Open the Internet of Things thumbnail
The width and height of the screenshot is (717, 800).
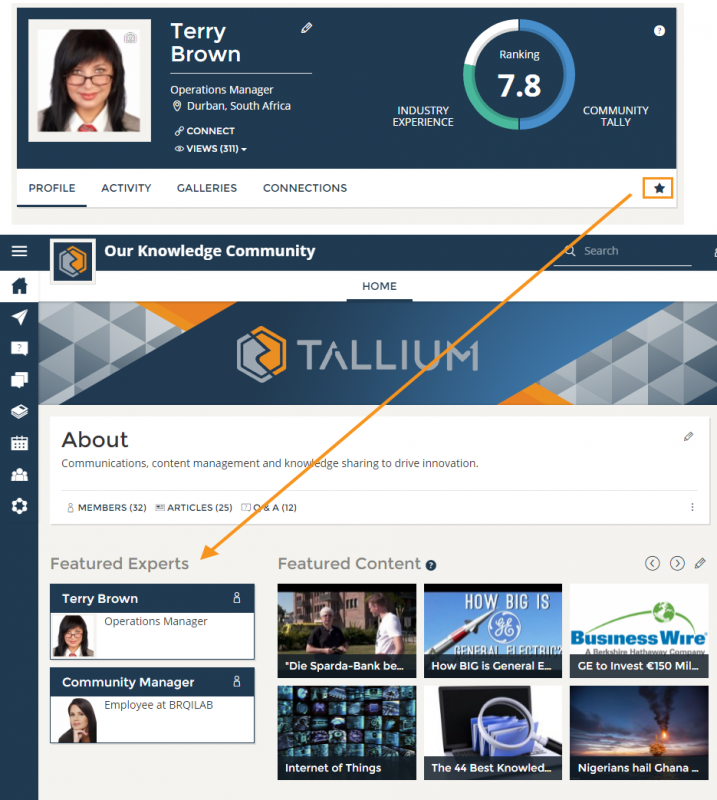point(346,732)
